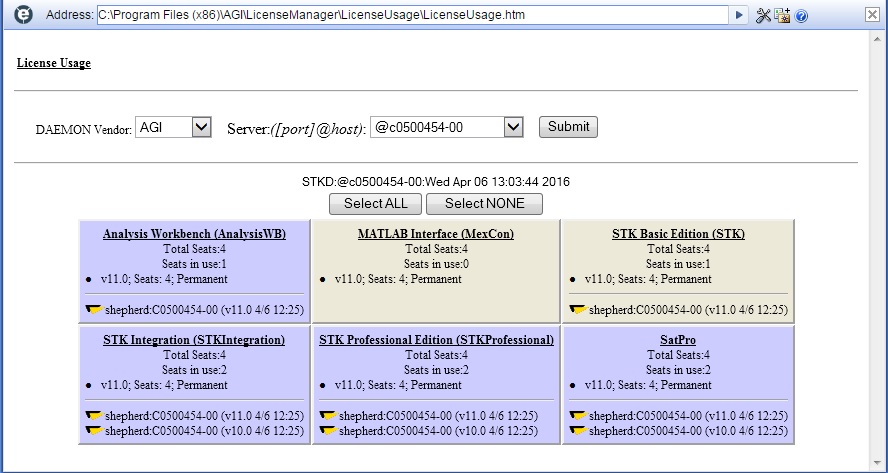The width and height of the screenshot is (888, 473).
Task: Click the address path input field
Action: [x=412, y=15]
